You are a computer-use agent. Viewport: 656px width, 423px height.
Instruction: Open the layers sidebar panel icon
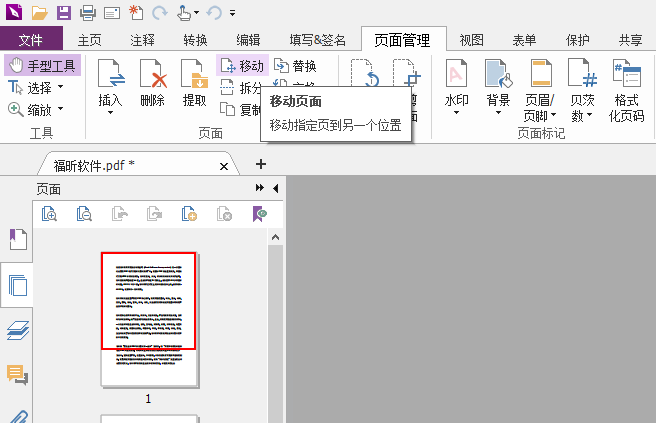click(18, 331)
